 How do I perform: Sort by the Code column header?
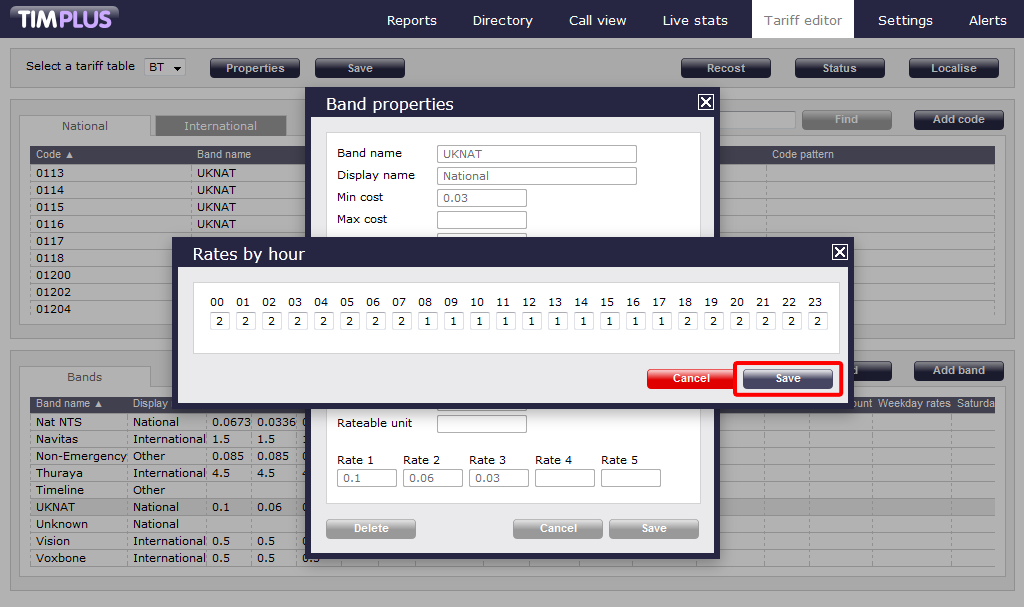coord(55,155)
